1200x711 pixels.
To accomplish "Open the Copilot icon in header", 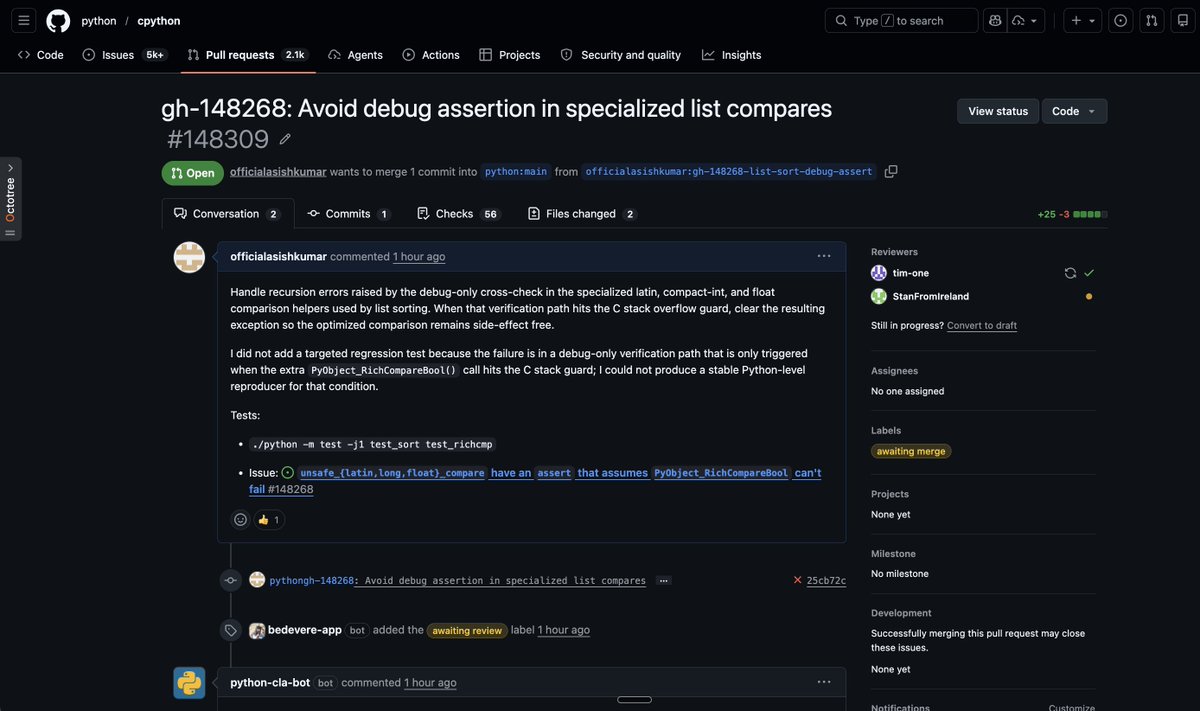I will pos(995,20).
